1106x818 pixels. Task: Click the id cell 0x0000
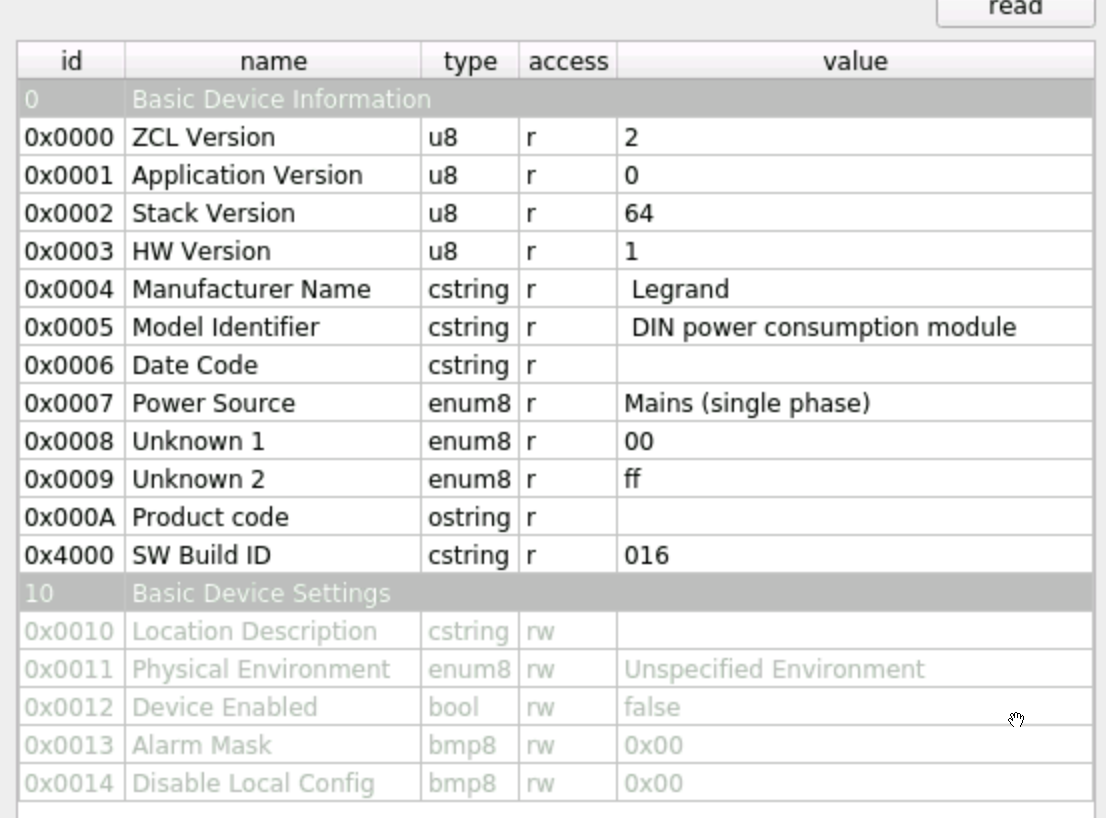(x=71, y=138)
